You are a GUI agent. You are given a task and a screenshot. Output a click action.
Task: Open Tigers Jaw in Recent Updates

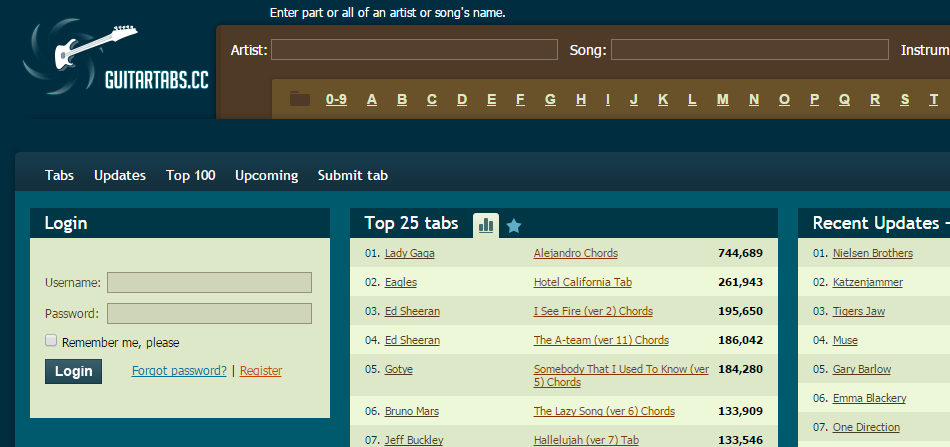(859, 311)
